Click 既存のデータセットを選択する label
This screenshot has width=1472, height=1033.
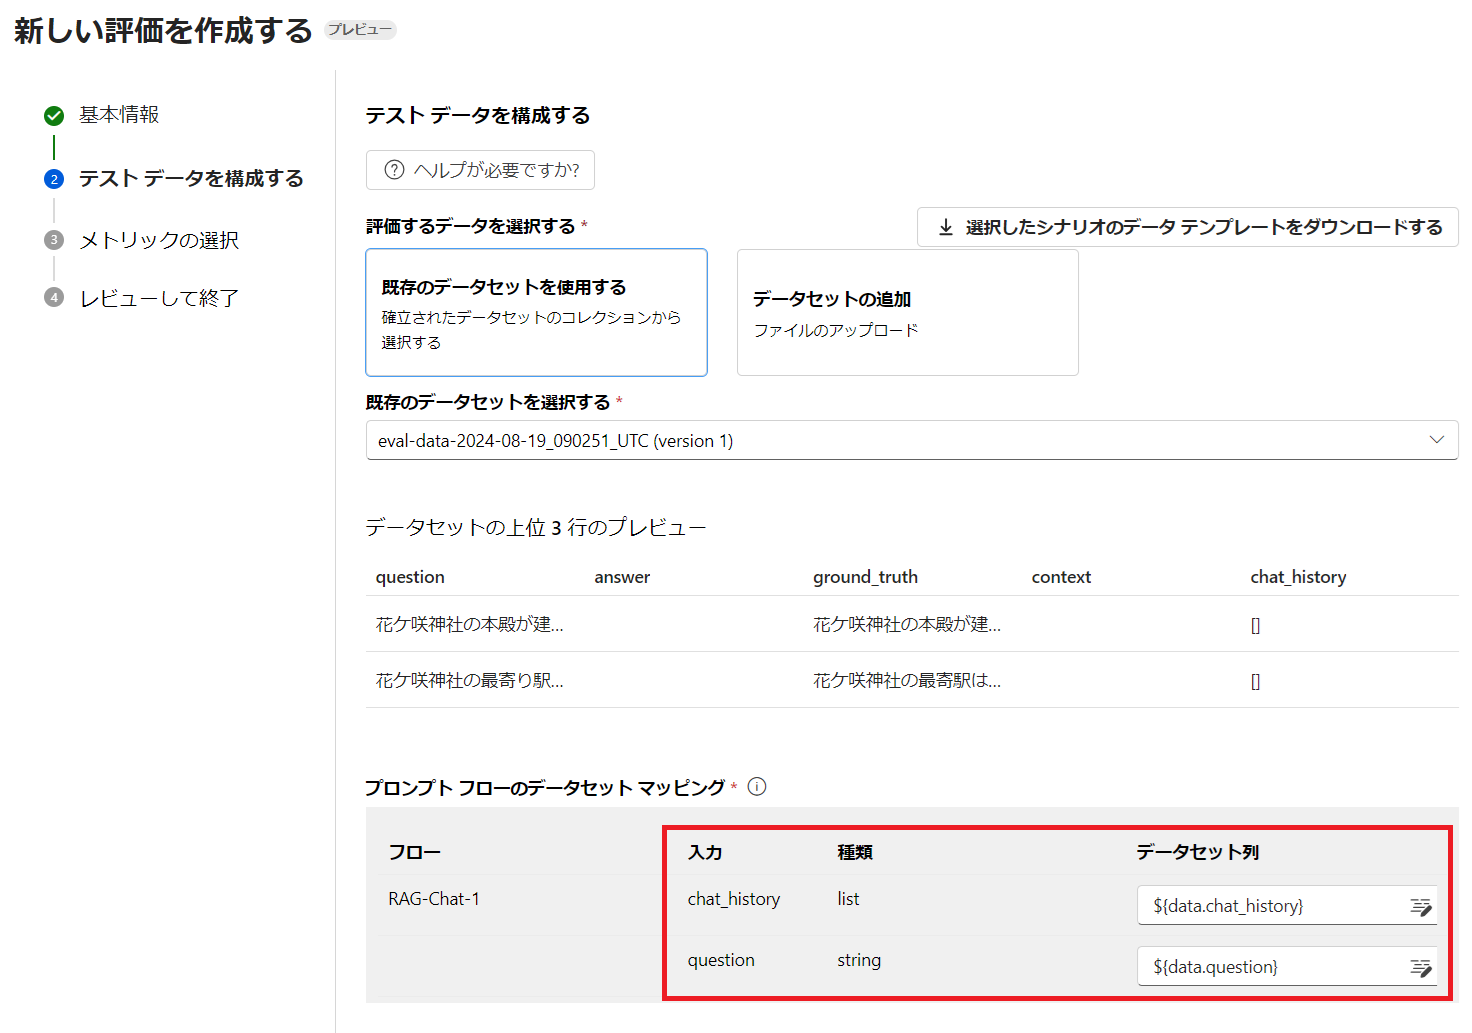pos(488,402)
